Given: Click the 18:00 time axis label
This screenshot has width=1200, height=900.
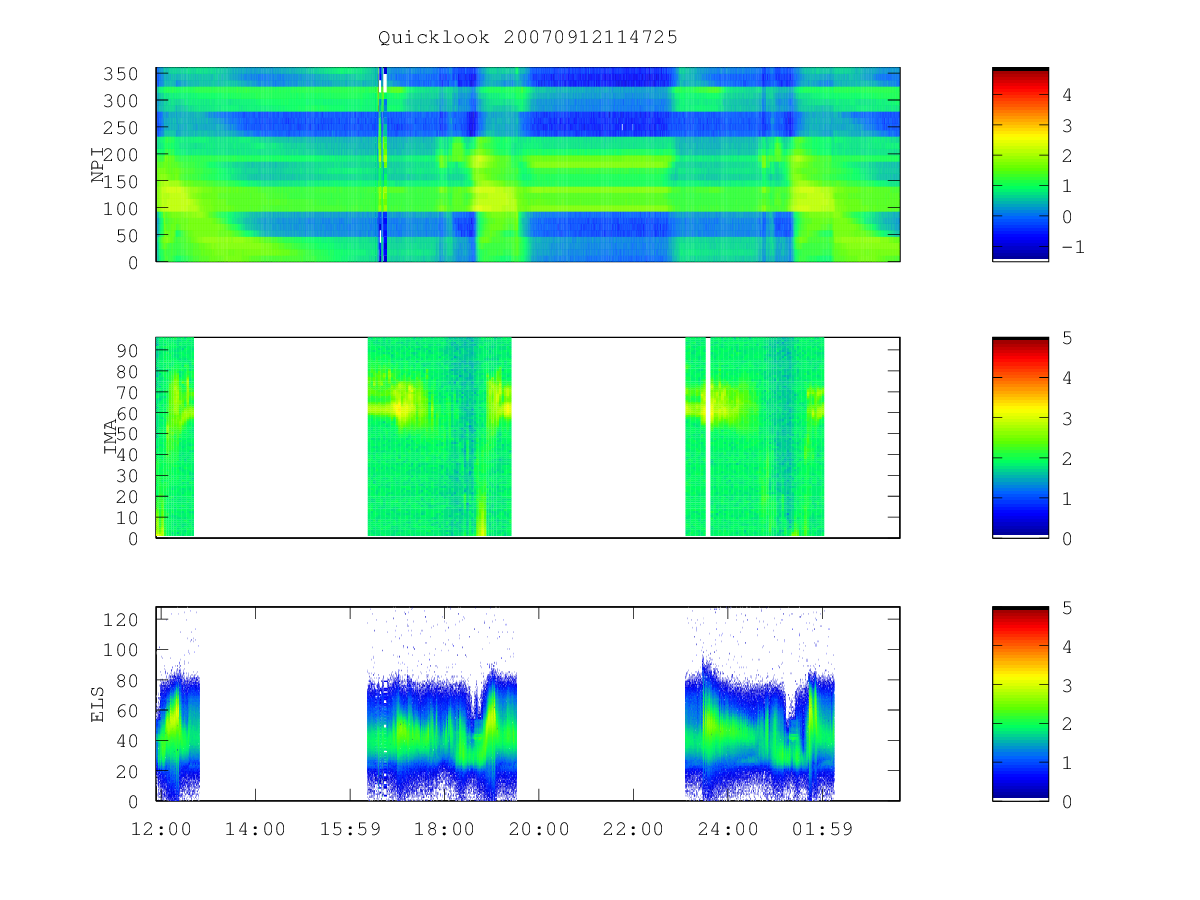Looking at the screenshot, I should pyautogui.click(x=444, y=829).
